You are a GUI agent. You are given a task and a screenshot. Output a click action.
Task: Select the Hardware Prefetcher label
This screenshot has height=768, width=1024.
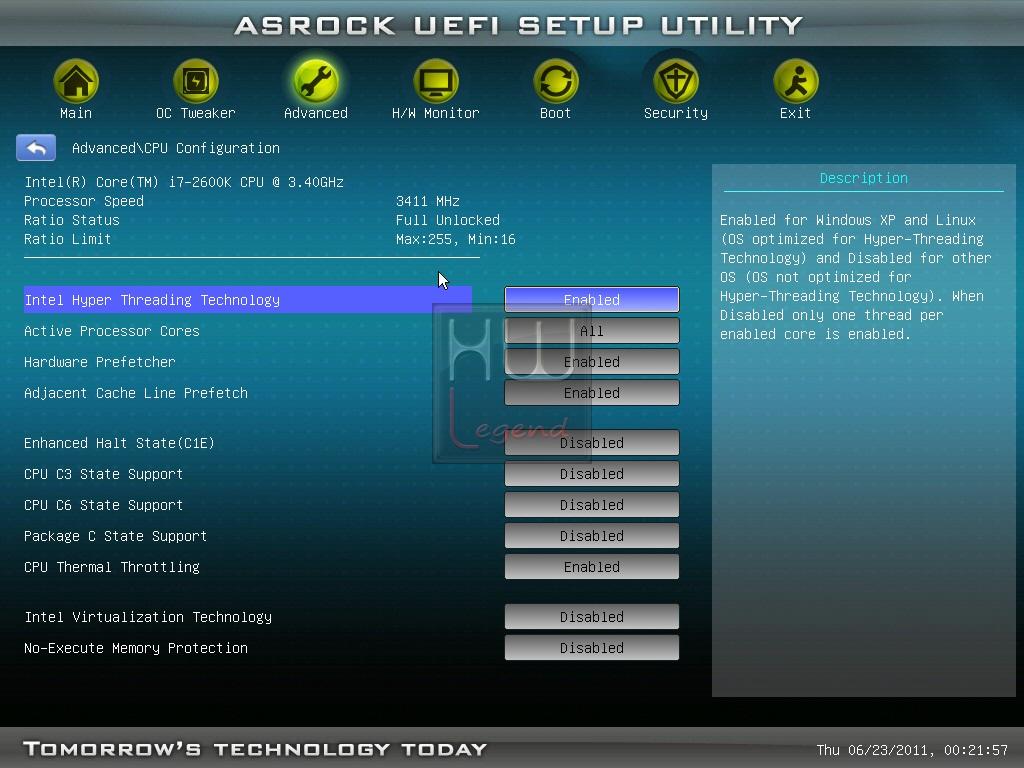(x=100, y=362)
